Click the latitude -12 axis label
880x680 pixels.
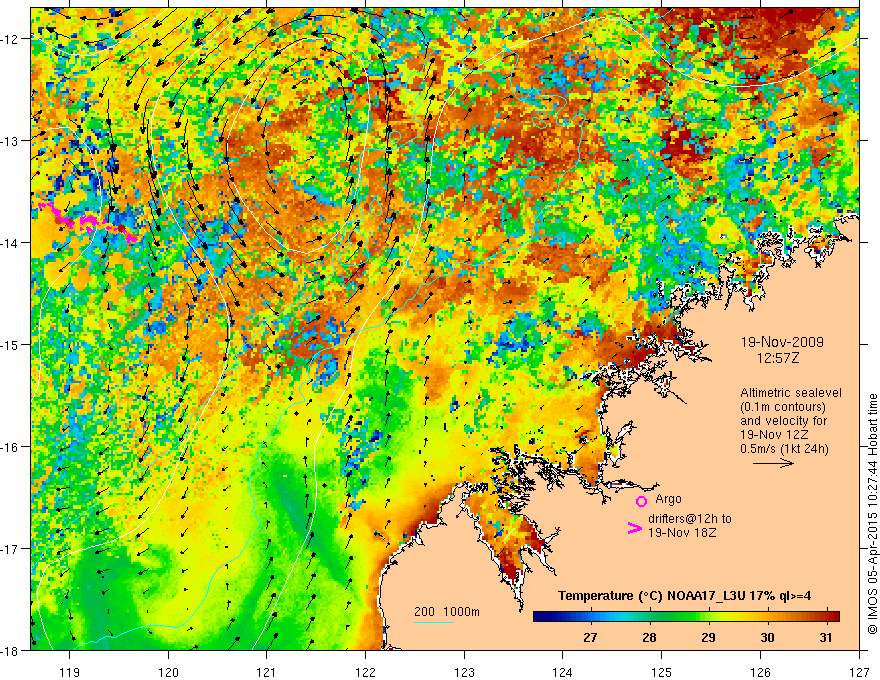[10, 39]
